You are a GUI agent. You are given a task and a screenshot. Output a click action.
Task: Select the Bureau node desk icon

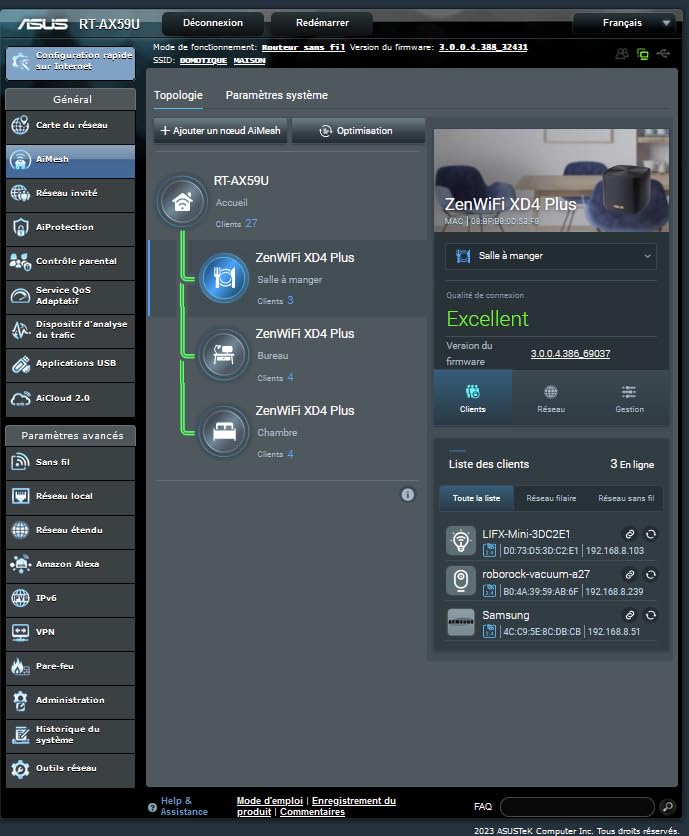(223, 354)
